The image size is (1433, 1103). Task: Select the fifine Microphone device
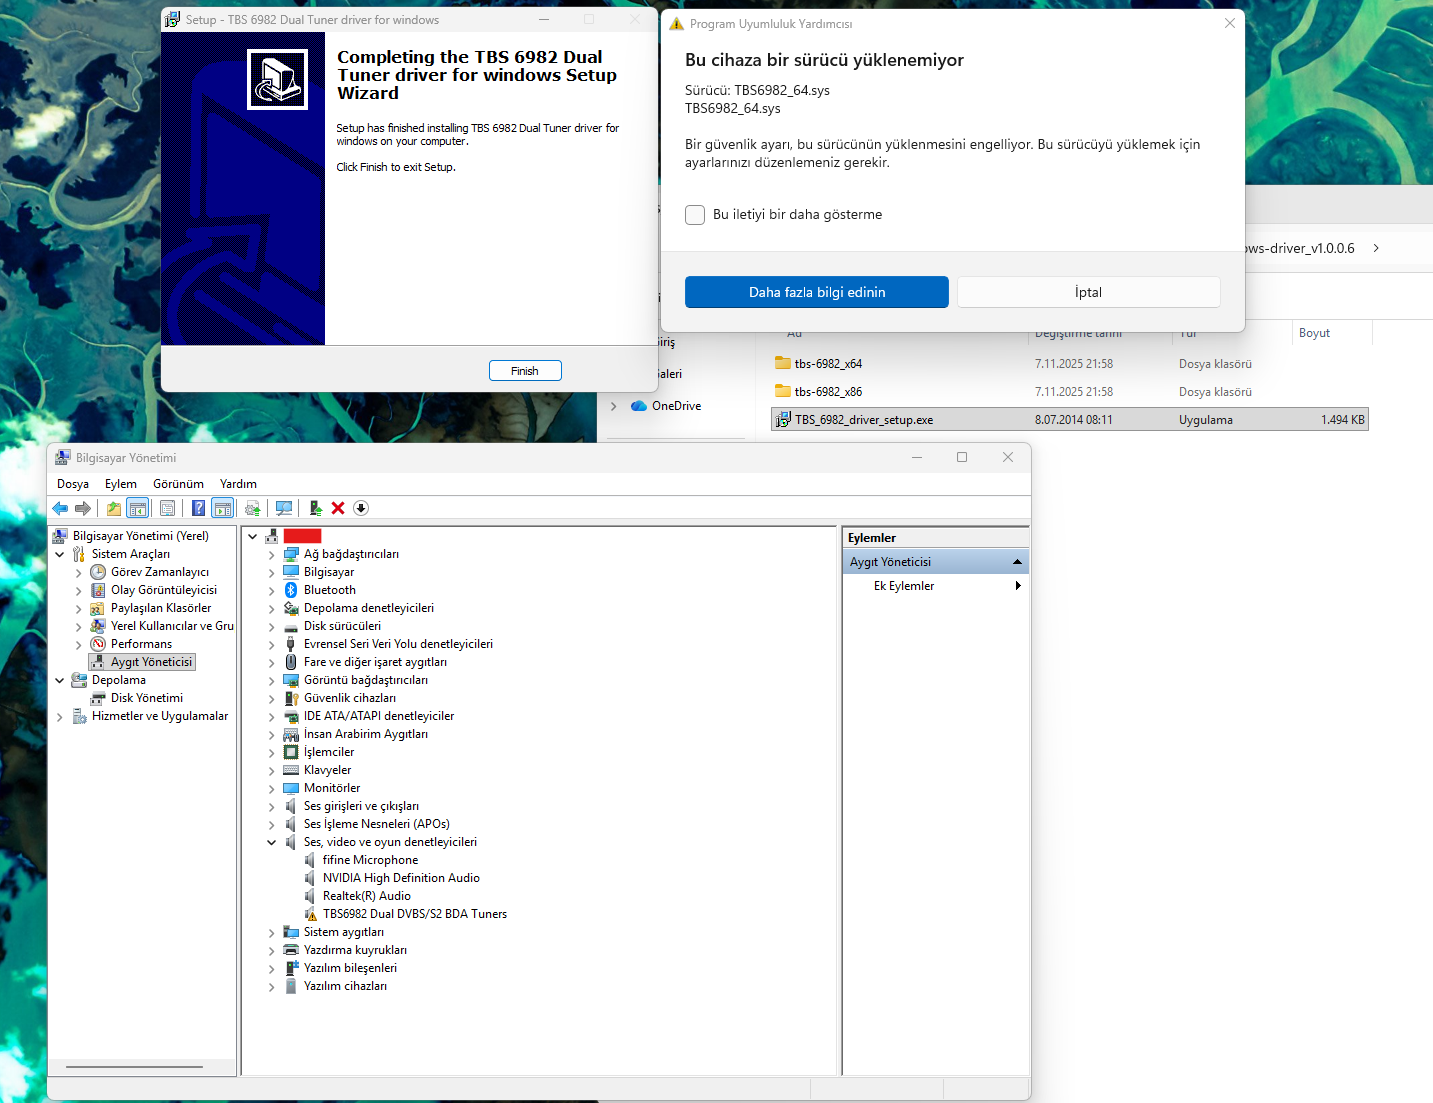370,860
